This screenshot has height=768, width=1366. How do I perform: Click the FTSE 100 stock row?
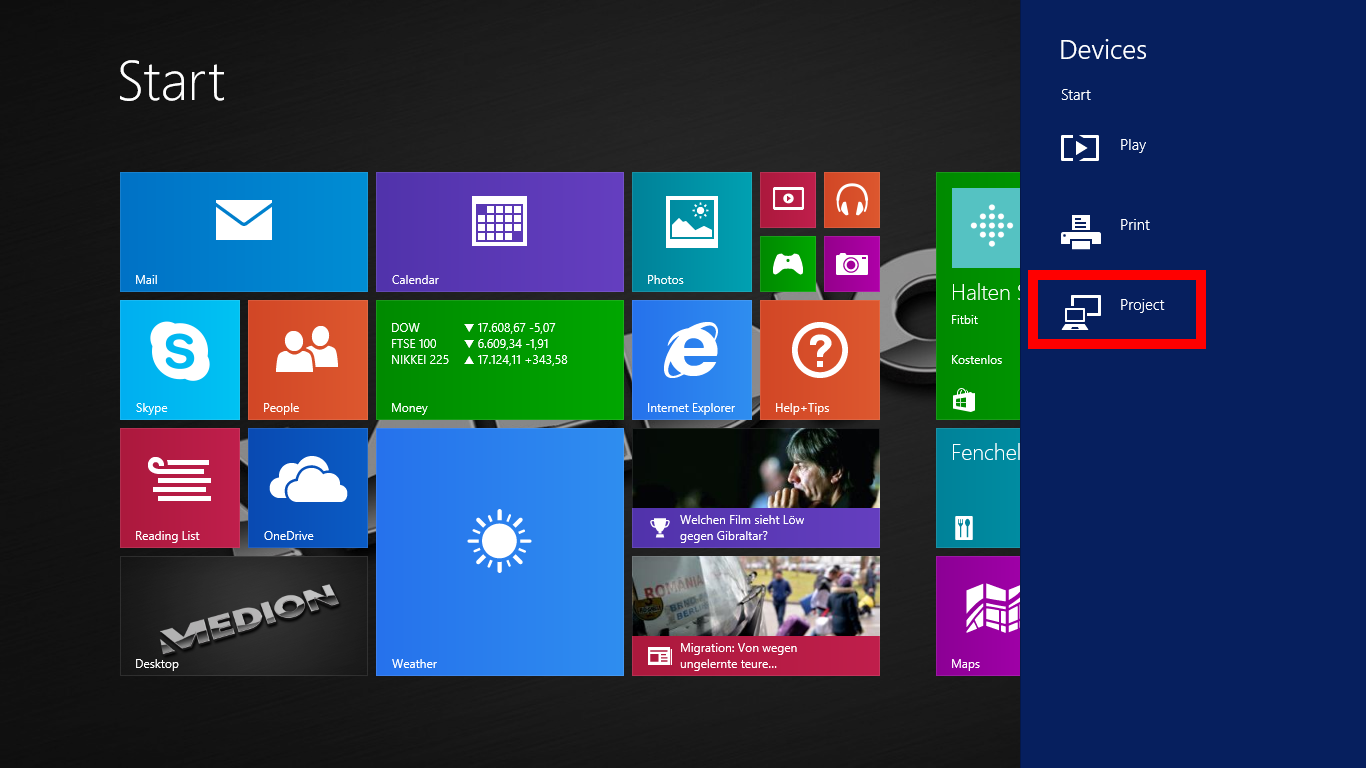470,344
